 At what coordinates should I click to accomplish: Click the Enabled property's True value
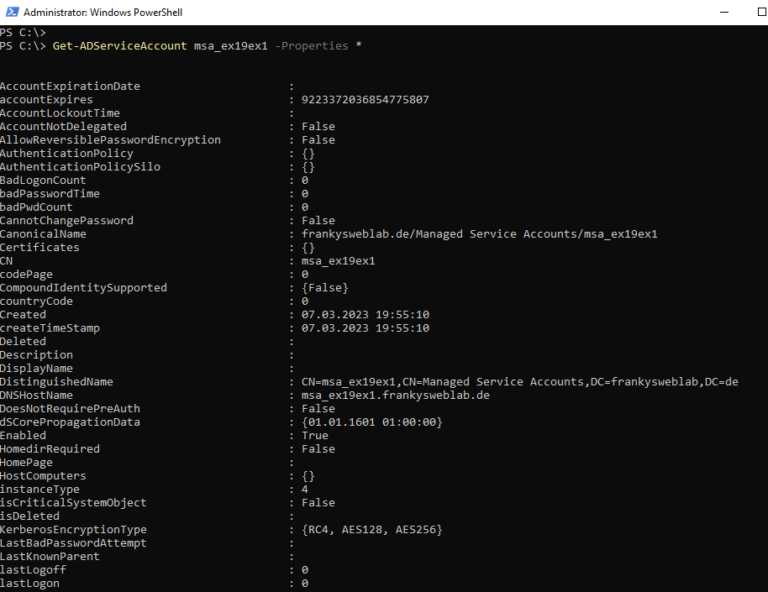[314, 436]
